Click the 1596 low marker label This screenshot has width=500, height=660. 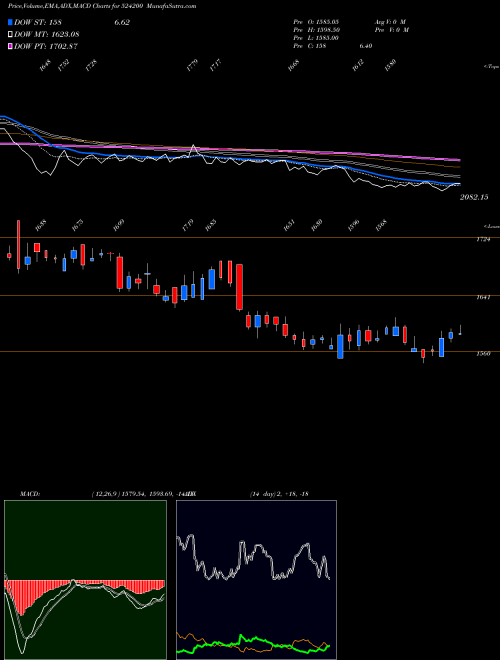[353, 225]
